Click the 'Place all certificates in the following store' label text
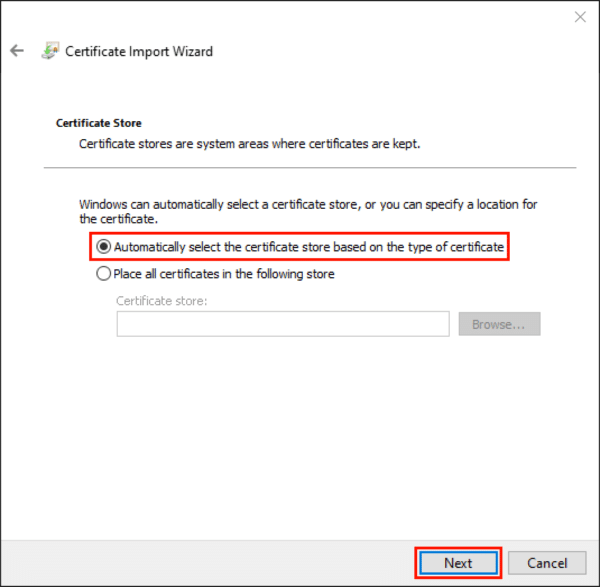The height and width of the screenshot is (587, 600). (224, 273)
